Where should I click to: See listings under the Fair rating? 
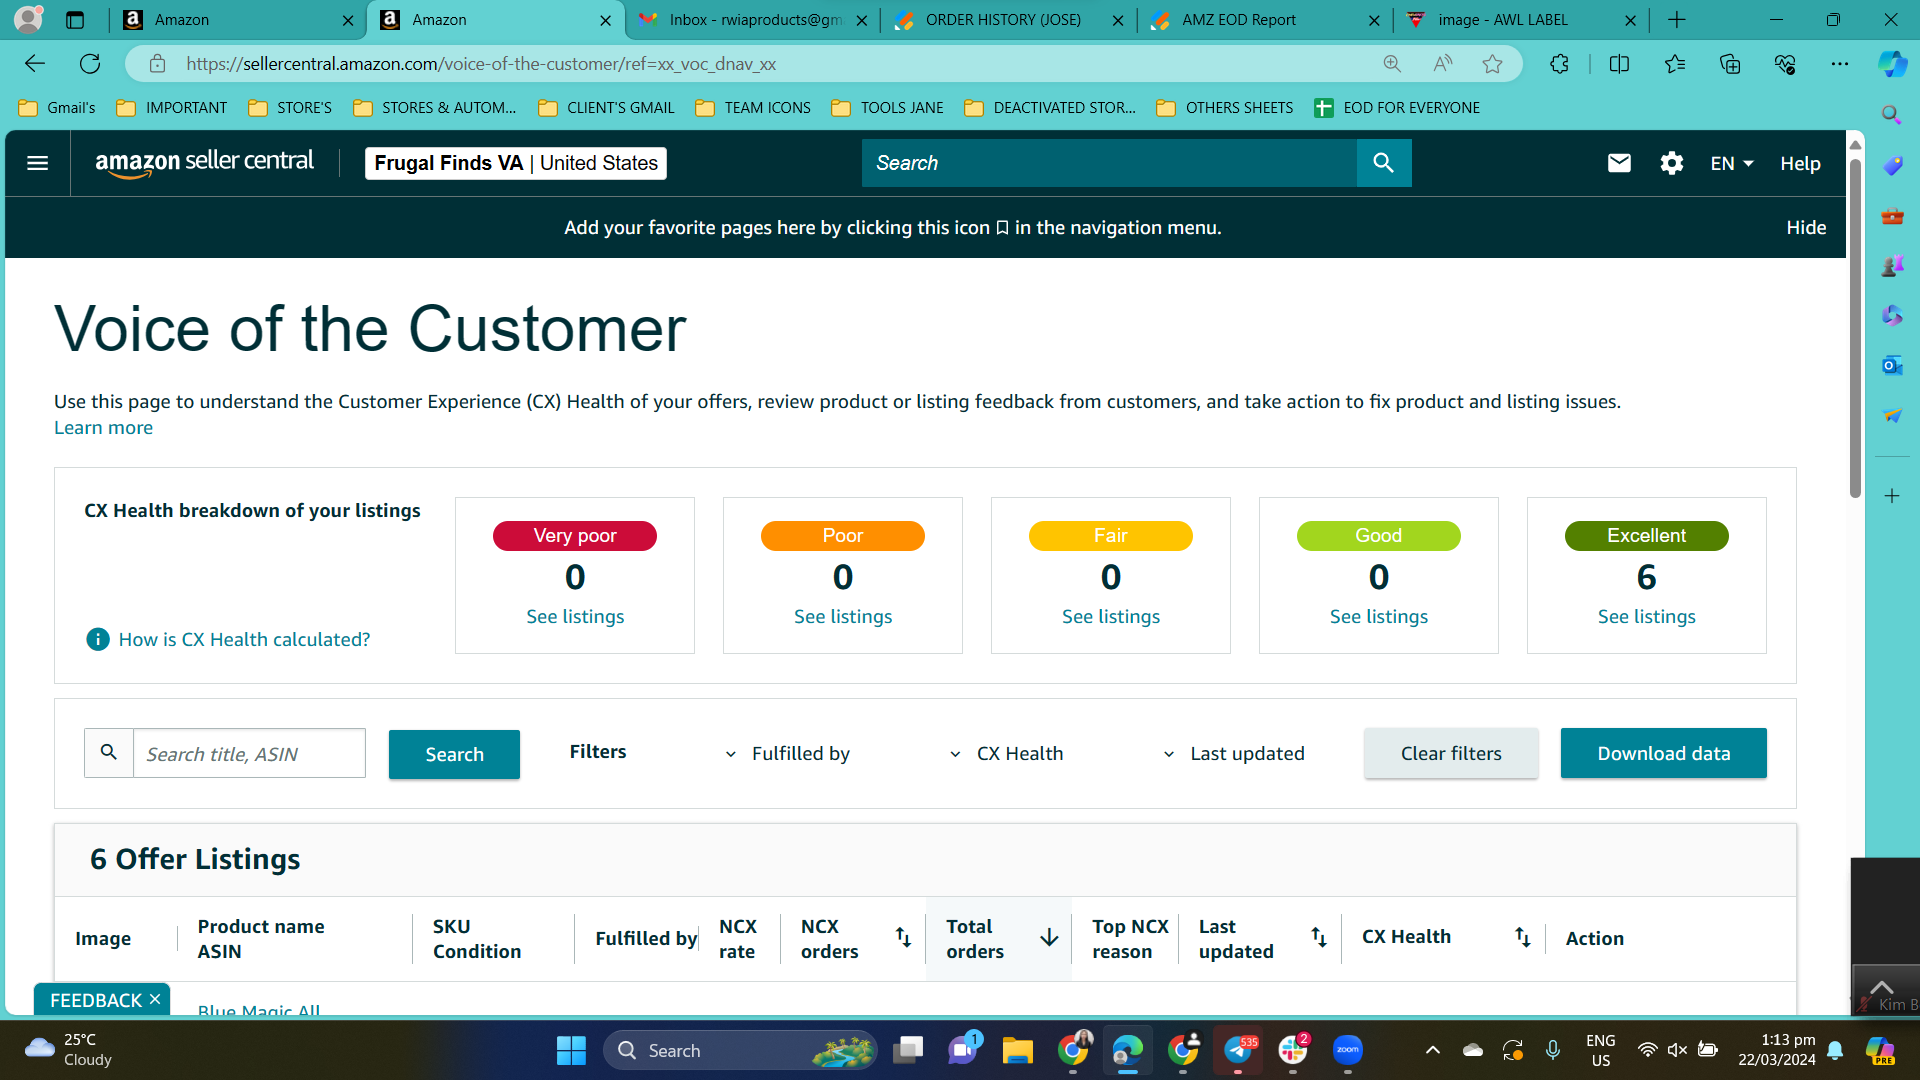(x=1111, y=616)
